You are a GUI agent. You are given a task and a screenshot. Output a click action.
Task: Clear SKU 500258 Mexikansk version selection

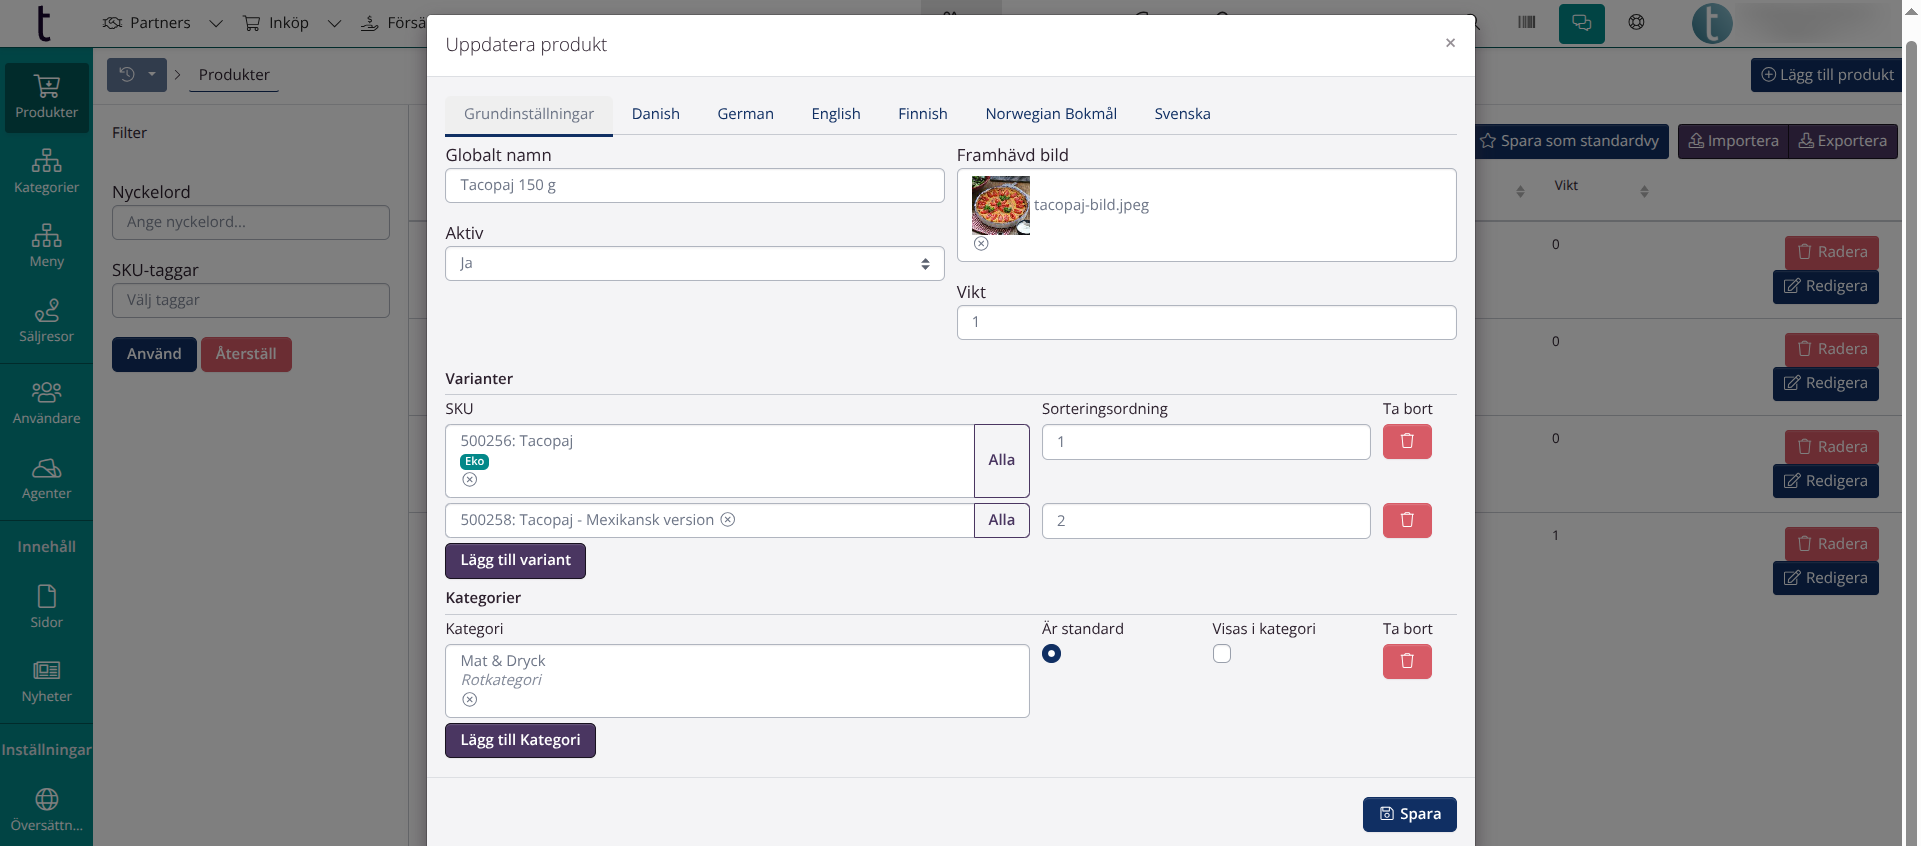(x=728, y=519)
